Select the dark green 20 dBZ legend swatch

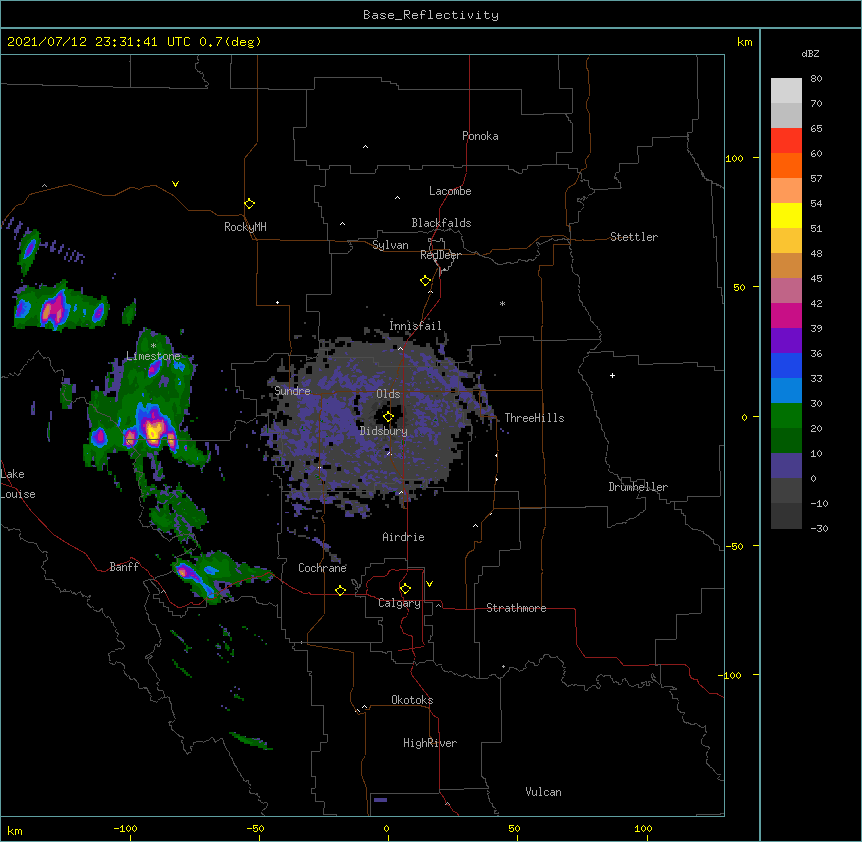786,440
